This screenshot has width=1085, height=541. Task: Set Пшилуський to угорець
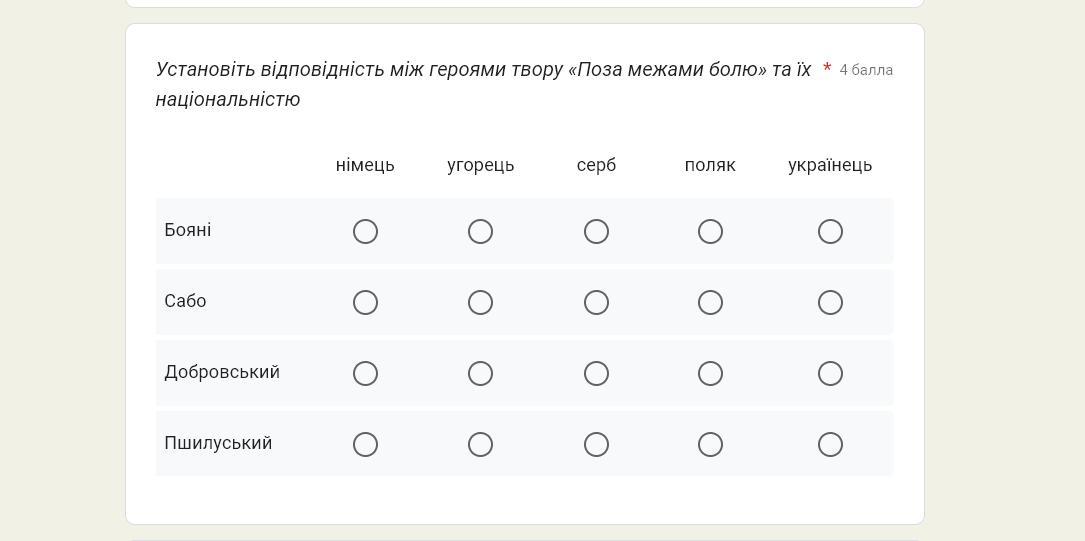(480, 445)
